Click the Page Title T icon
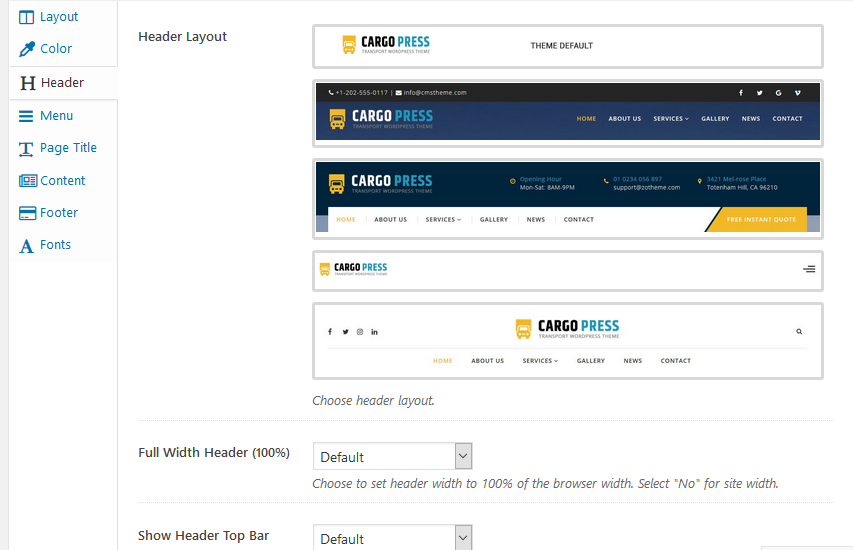Image resolution: width=853 pixels, height=550 pixels. [x=27, y=148]
